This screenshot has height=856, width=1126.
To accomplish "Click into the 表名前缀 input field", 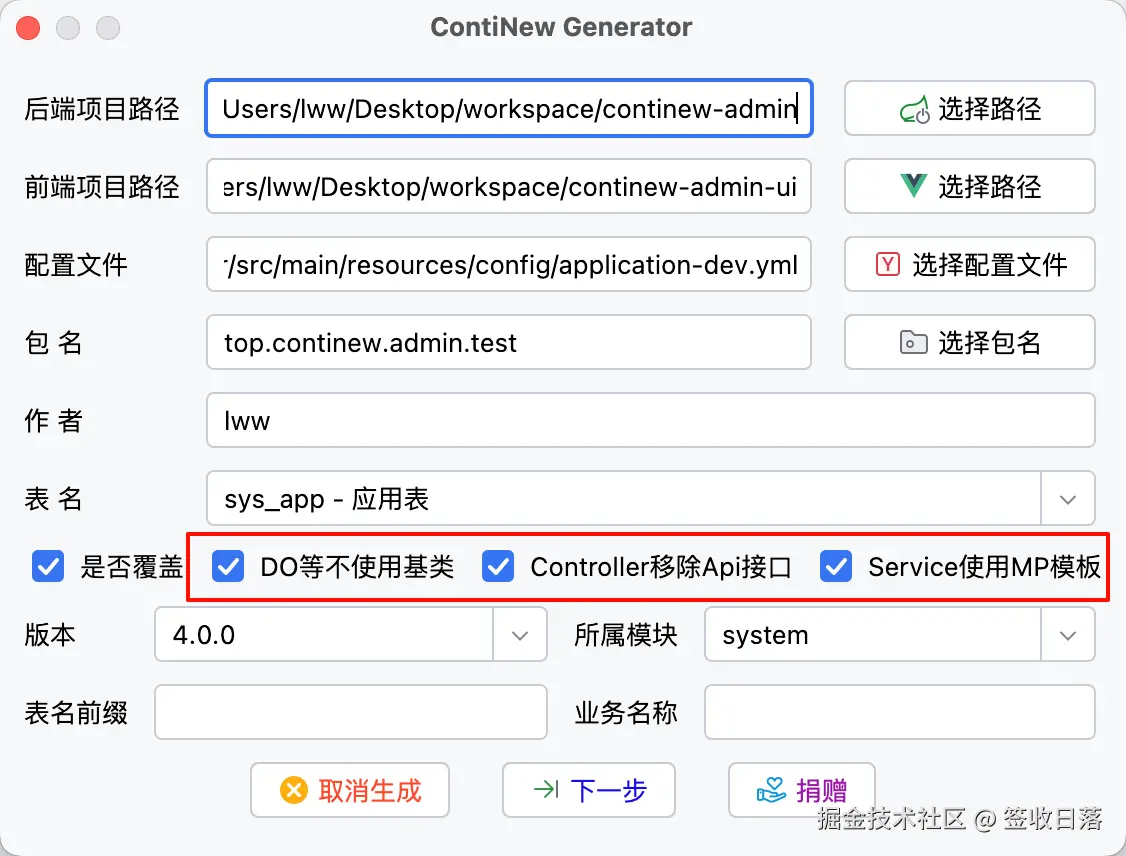I will point(351,713).
